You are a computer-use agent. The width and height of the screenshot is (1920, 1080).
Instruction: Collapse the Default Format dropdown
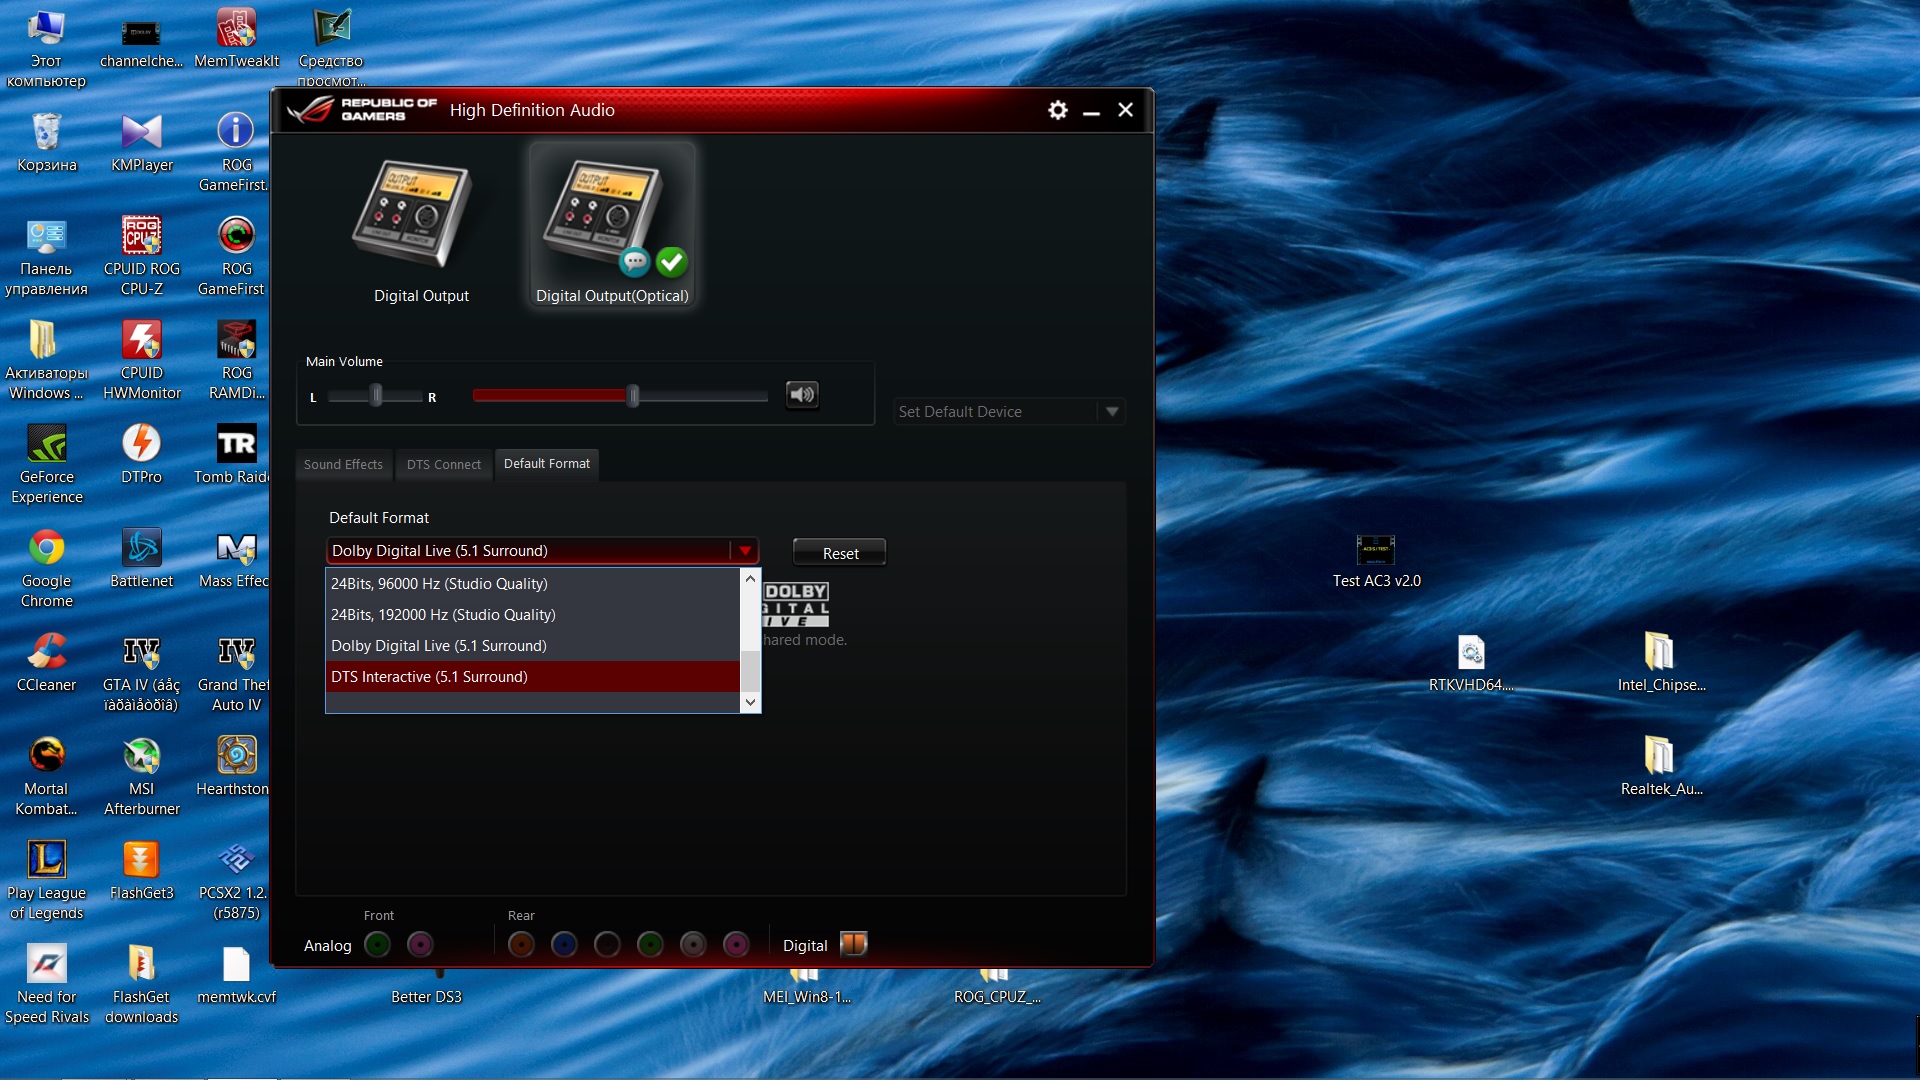pos(744,550)
